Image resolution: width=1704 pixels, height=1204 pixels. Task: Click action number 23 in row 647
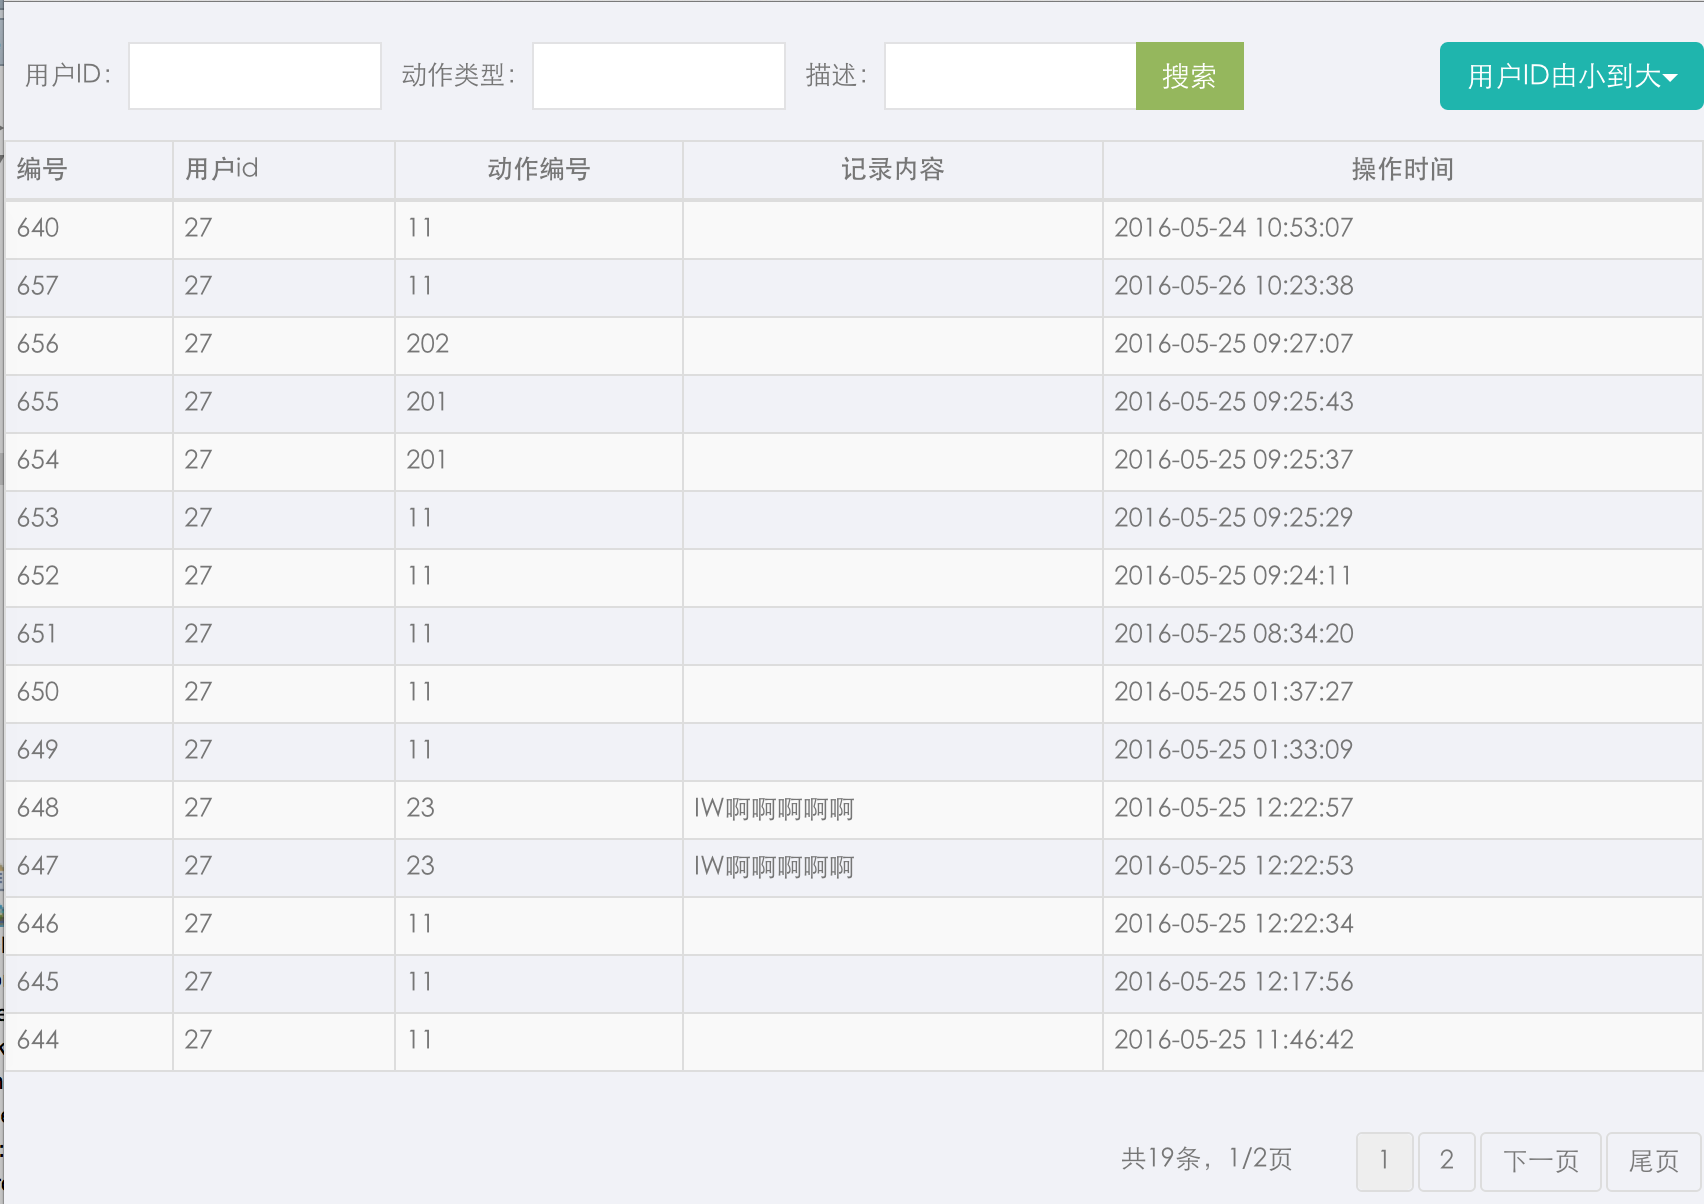pos(421,866)
